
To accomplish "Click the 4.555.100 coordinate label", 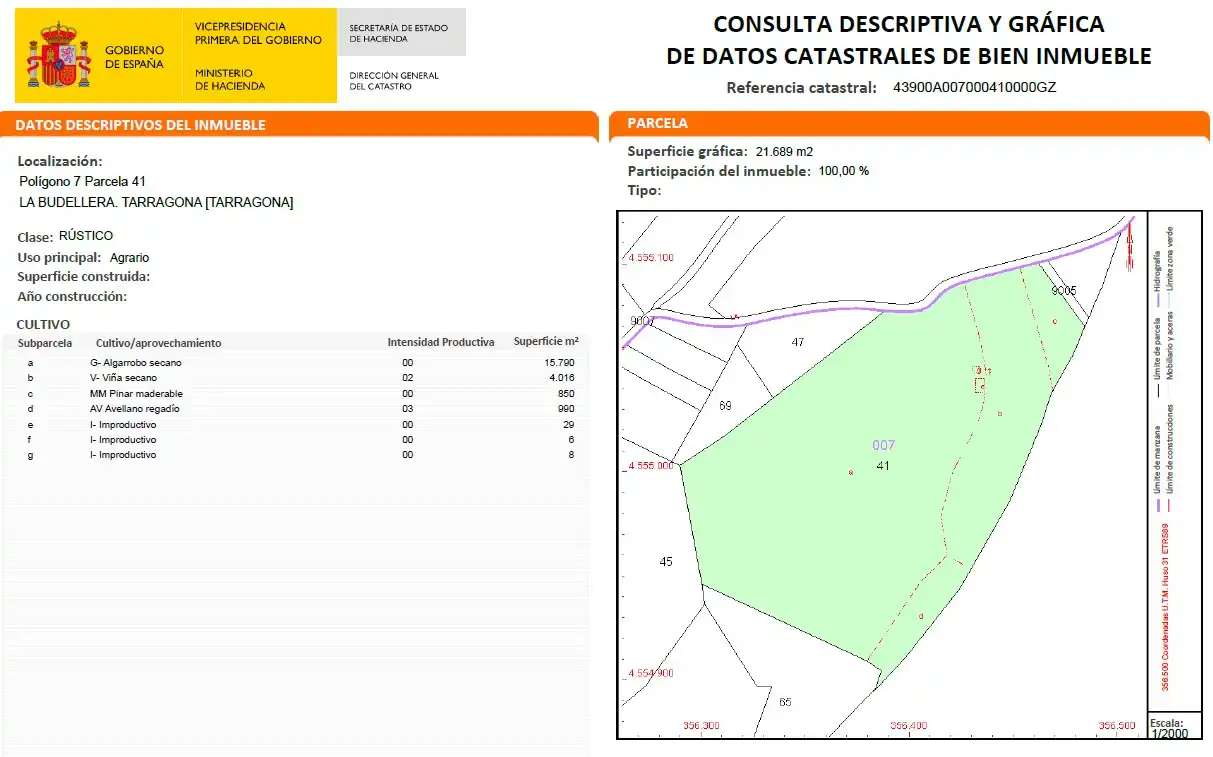I will 649,258.
